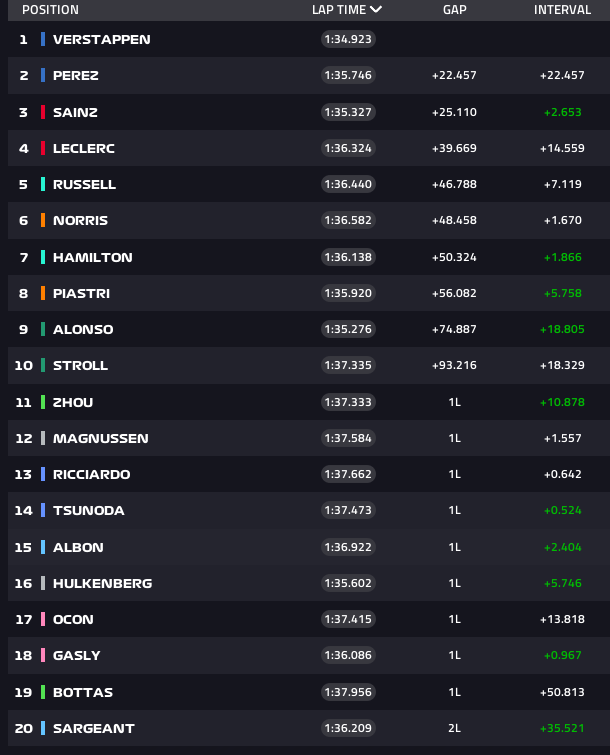Click Sargeant's 2L gap value
Screen dimensions: 610x755
(454, 728)
